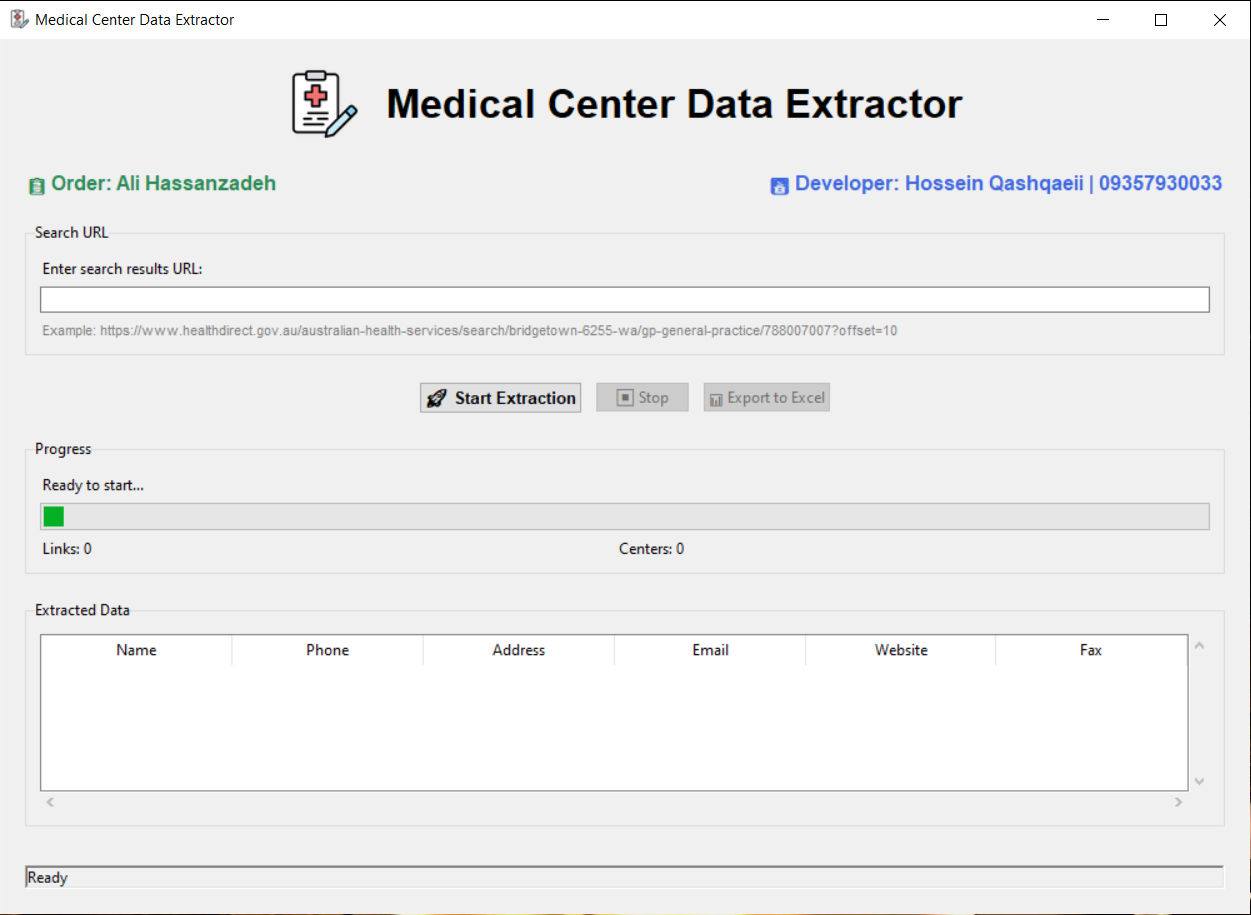Screen dimensions: 1251x915
Task: Focus the search results URL input field
Action: click(624, 300)
